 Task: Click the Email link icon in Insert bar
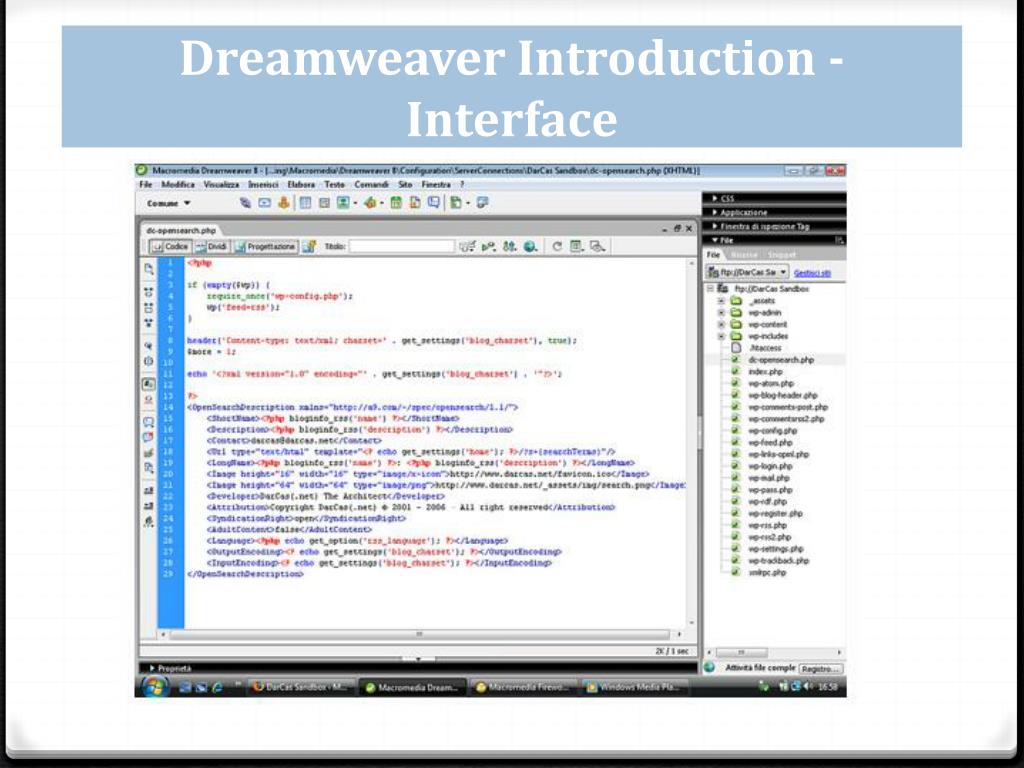(x=264, y=203)
